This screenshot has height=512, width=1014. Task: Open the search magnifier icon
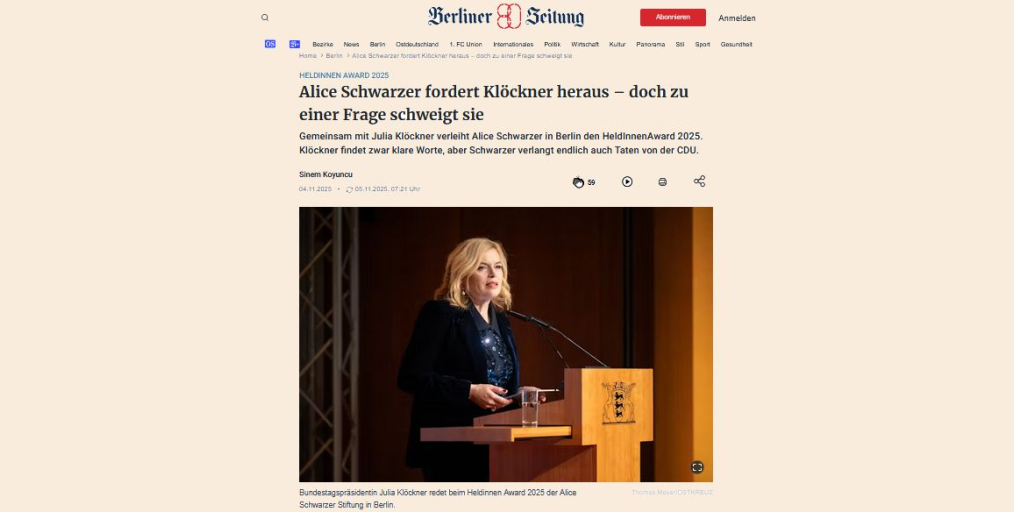[264, 17]
